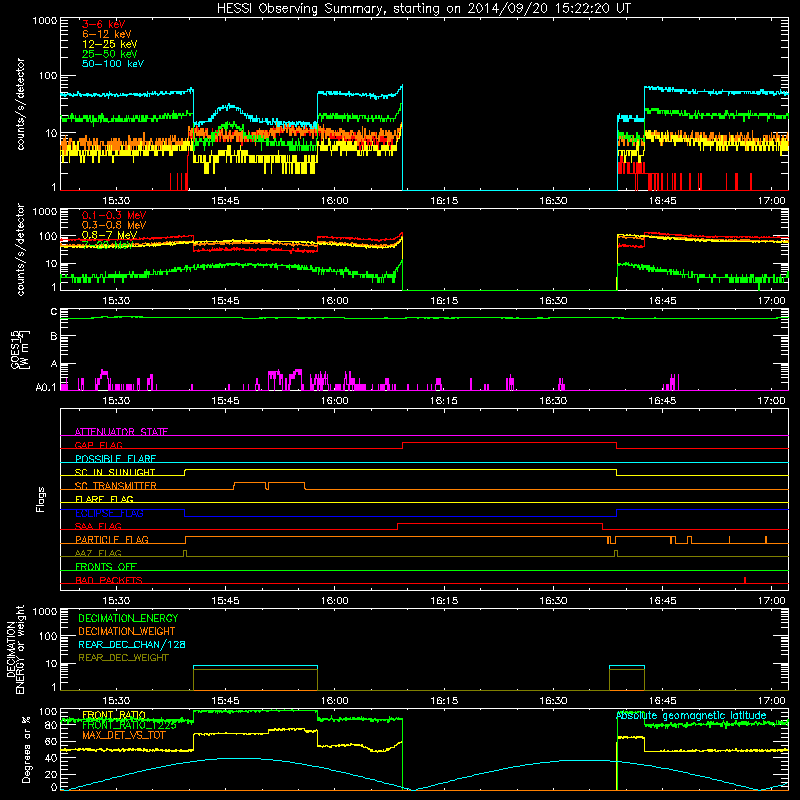Click the red BAD_PACKETS spike near 17:00
Screen dimensions: 800x800
[745, 580]
